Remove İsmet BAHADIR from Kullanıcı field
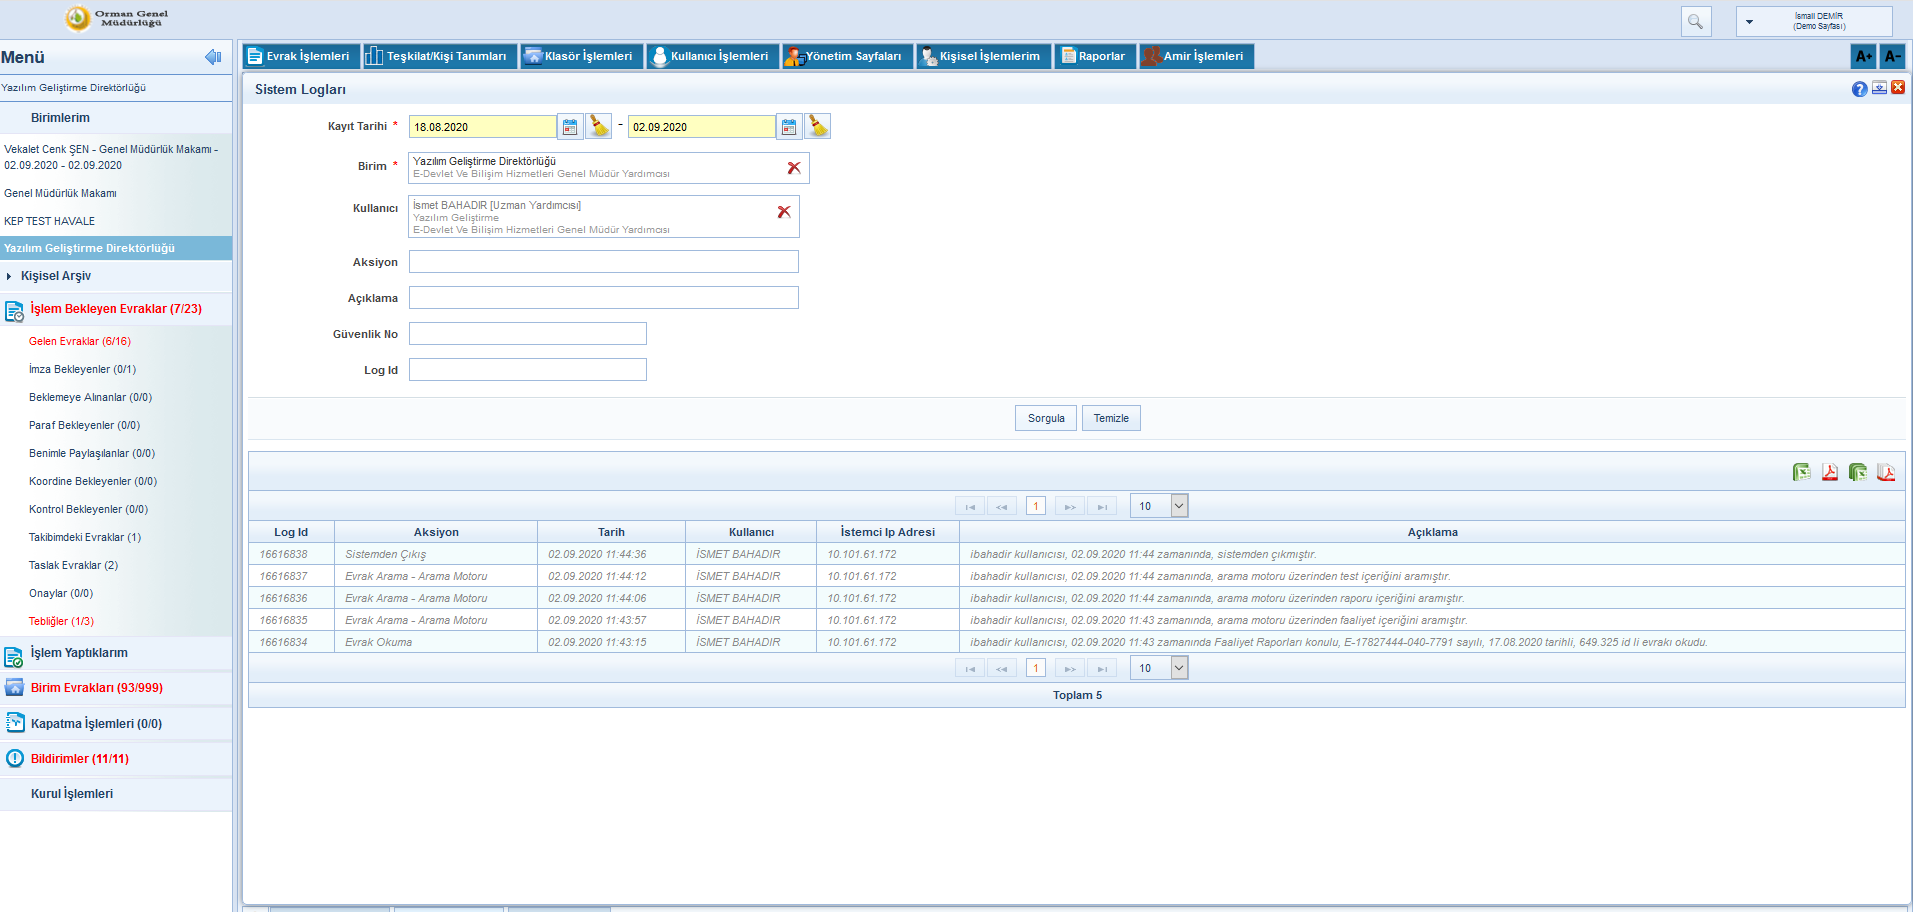Image resolution: width=1913 pixels, height=912 pixels. coord(784,212)
